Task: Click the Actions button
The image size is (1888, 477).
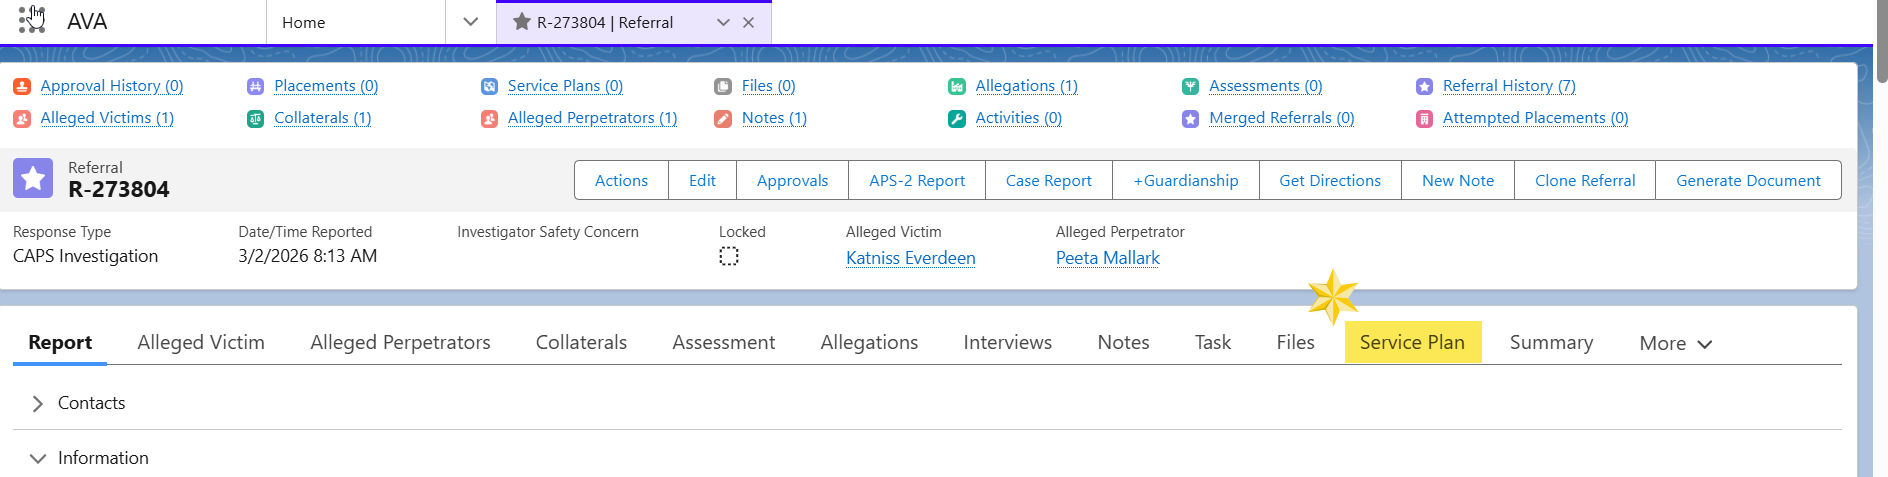Action: pos(621,180)
